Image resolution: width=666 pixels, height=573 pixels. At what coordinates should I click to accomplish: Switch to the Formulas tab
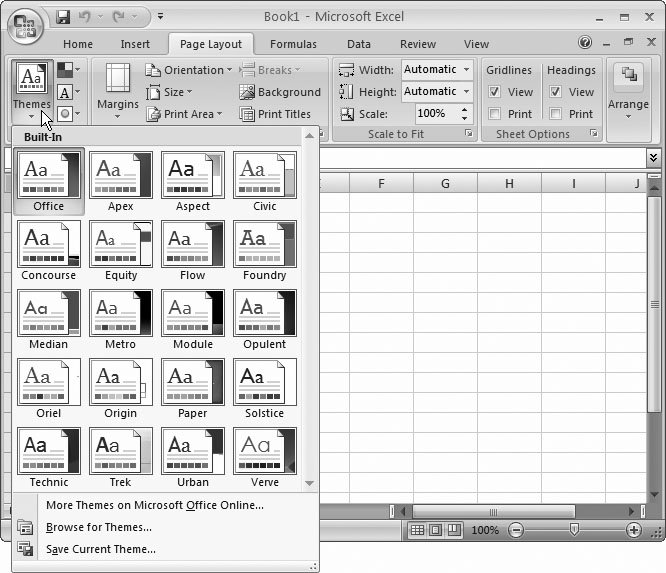293,44
